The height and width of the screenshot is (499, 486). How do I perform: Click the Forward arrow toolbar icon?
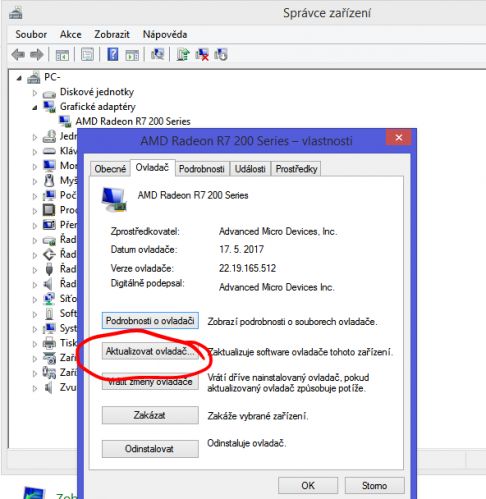(37, 54)
